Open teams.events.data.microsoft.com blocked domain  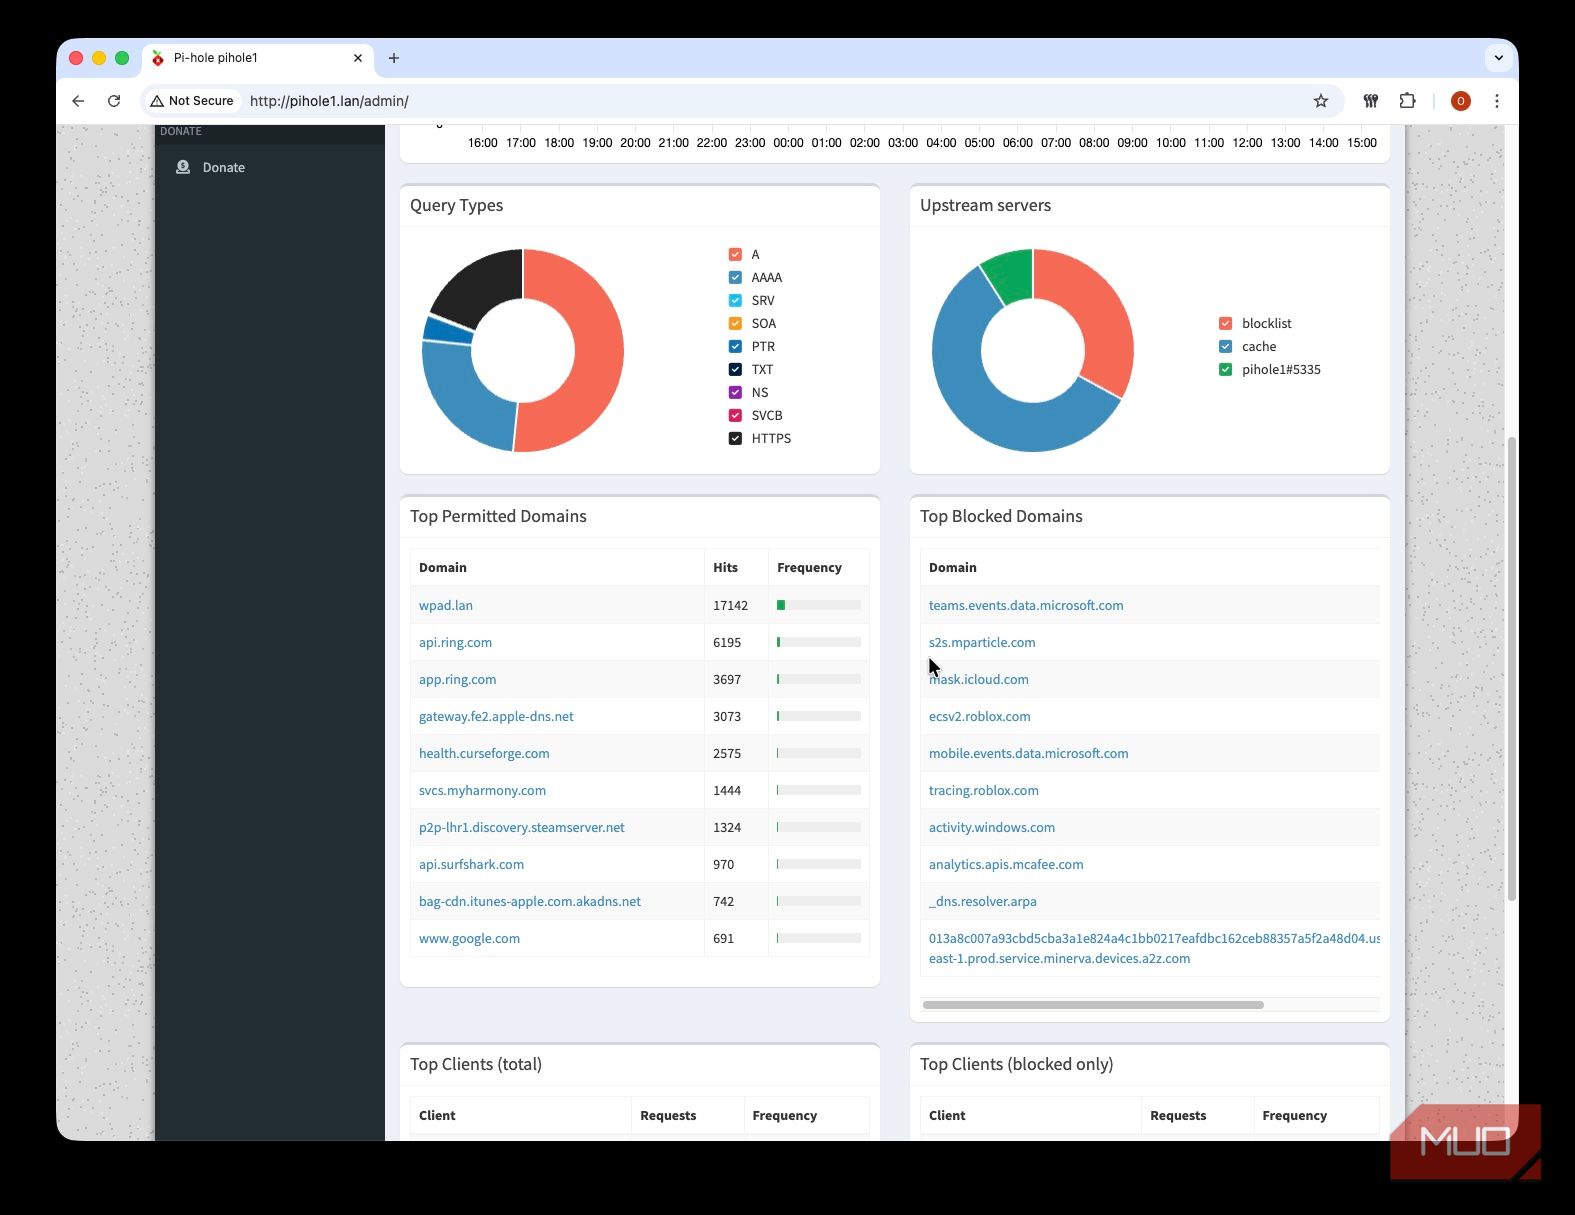[x=1026, y=605]
